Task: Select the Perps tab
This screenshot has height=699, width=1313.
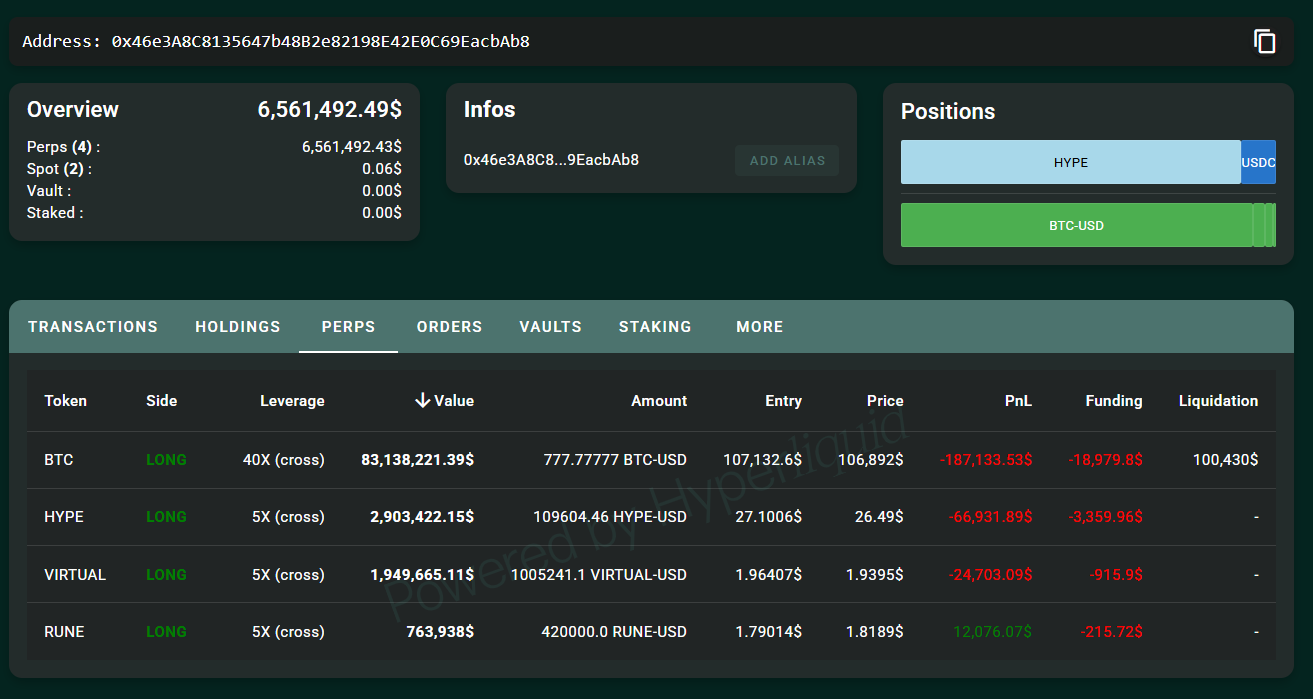Action: [x=348, y=327]
